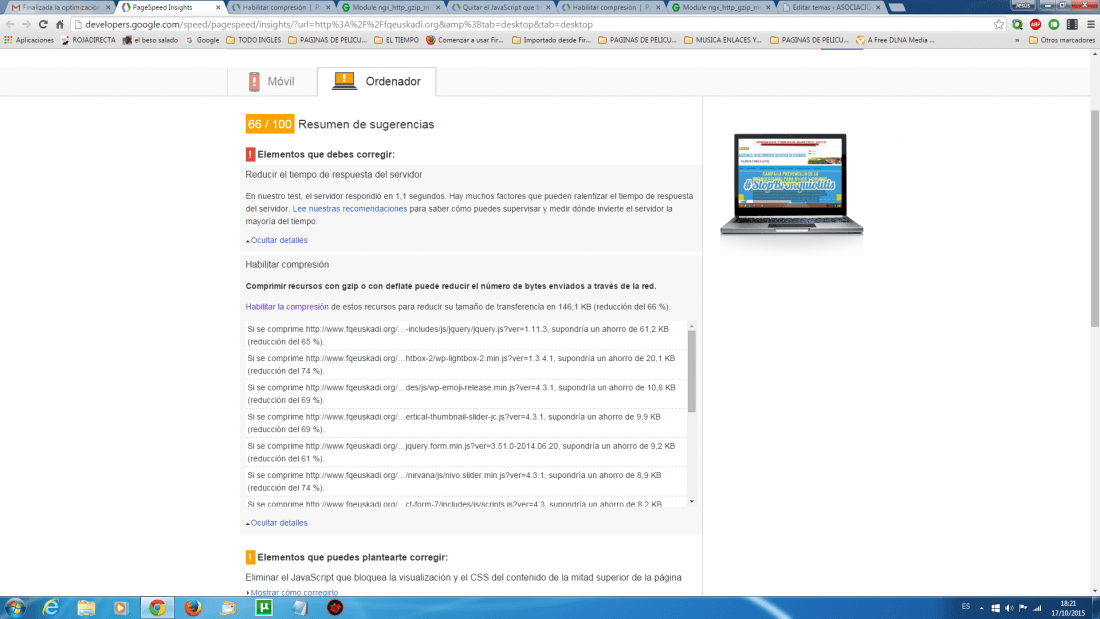Launch Firefox from the taskbar
The image size is (1100, 619).
(x=193, y=608)
